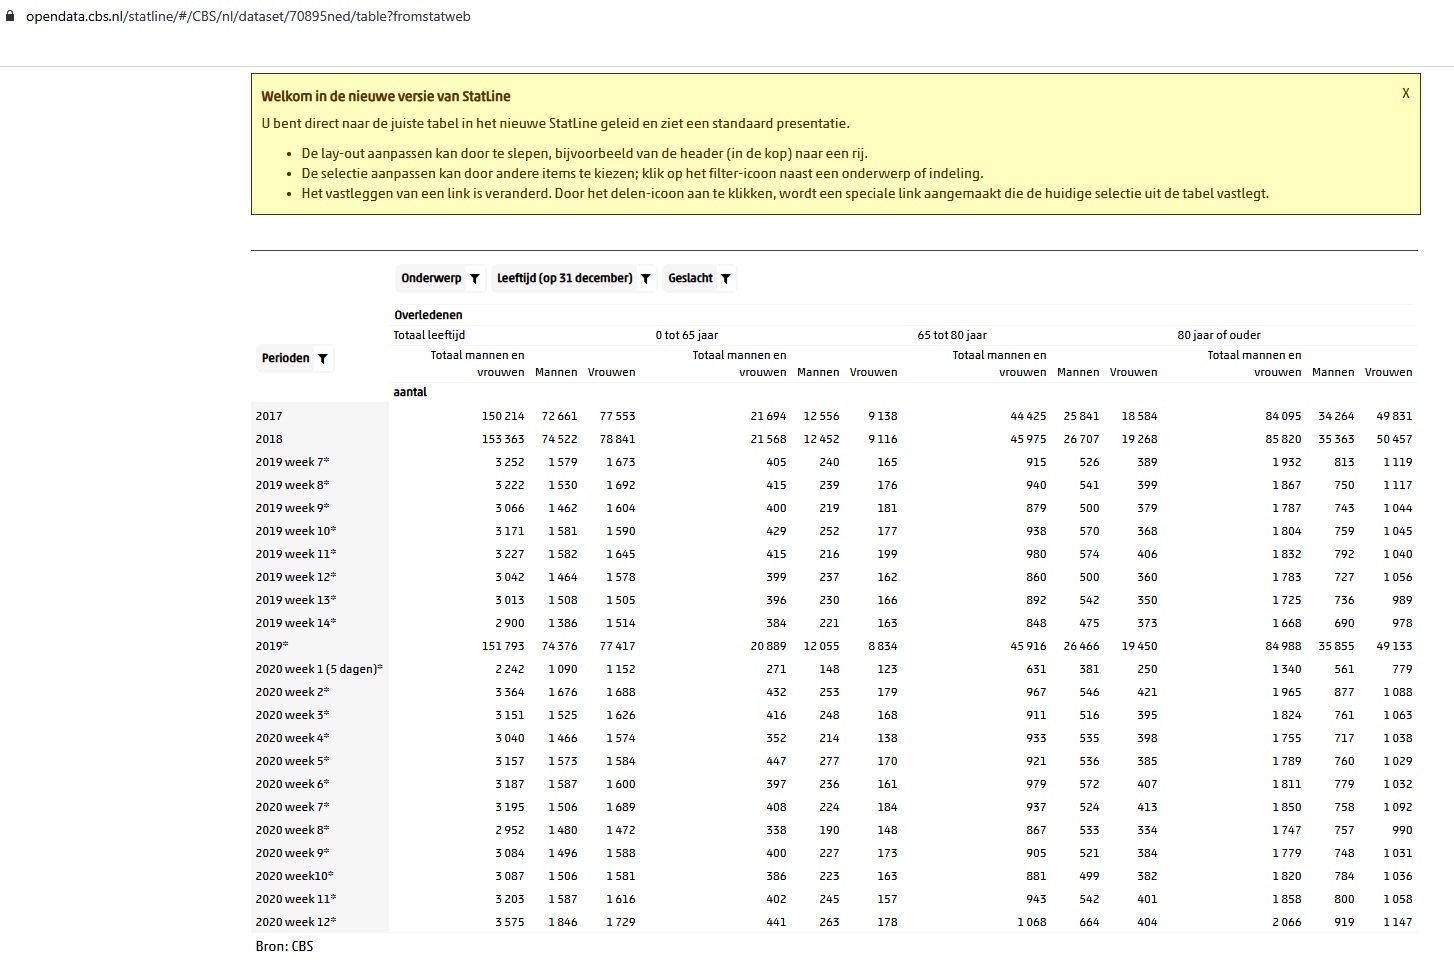1454x960 pixels.
Task: Select the 2020 week10* row label
Action: click(294, 876)
